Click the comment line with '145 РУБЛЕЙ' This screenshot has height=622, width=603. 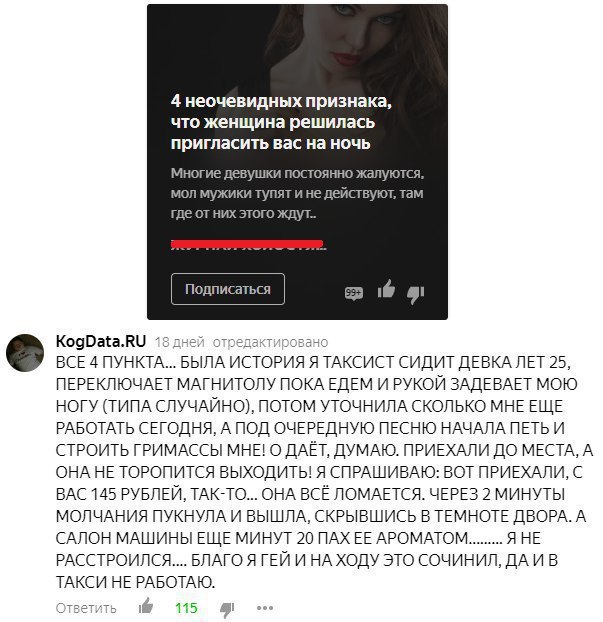(x=310, y=494)
